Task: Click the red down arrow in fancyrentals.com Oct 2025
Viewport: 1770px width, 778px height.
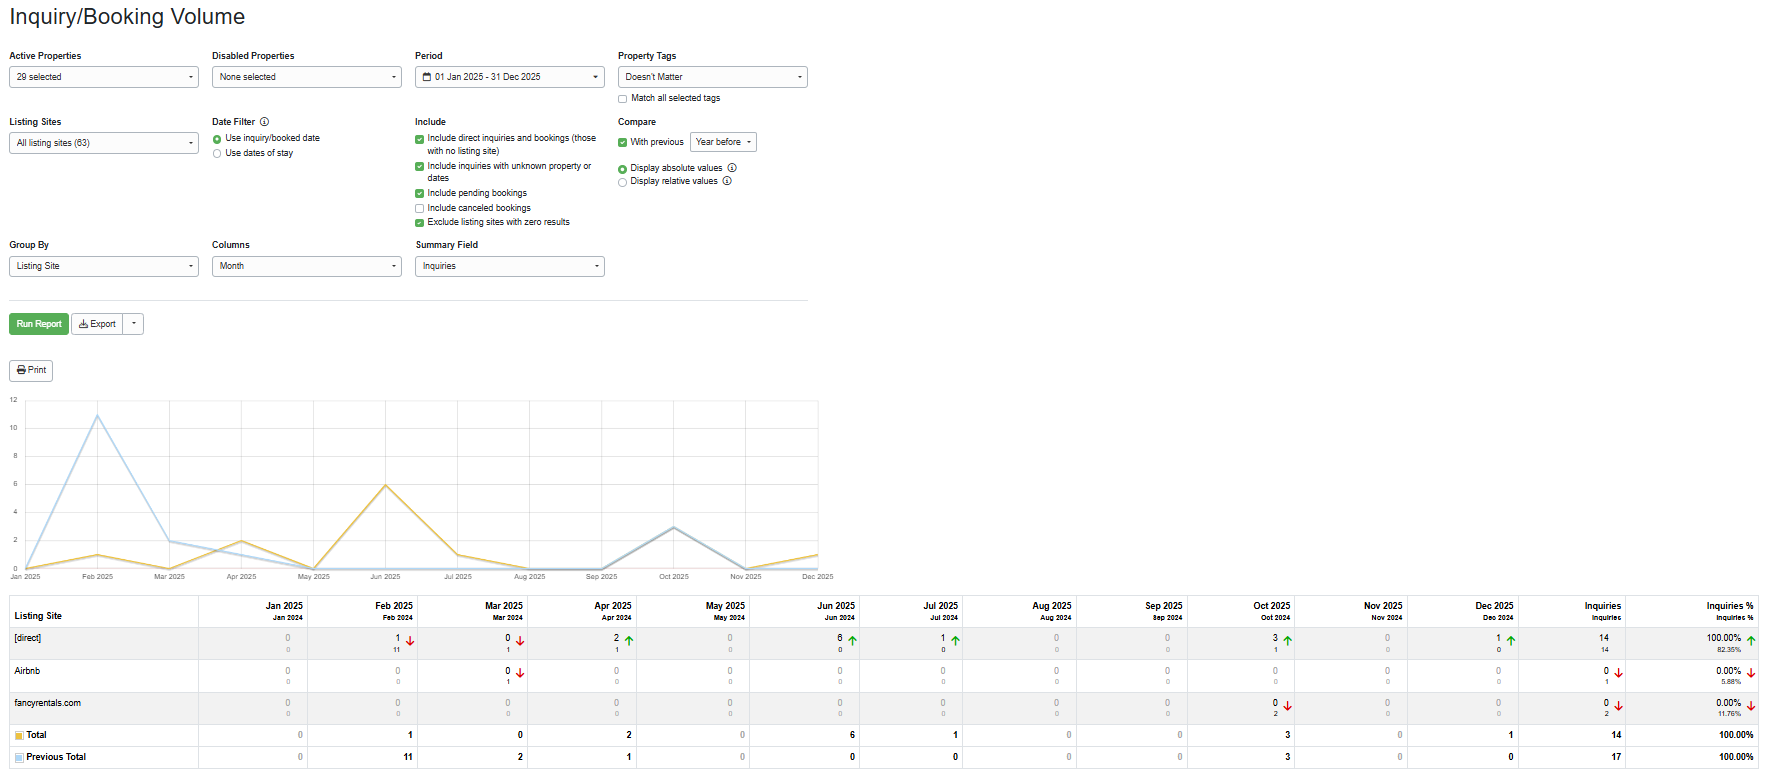Action: (x=1287, y=706)
